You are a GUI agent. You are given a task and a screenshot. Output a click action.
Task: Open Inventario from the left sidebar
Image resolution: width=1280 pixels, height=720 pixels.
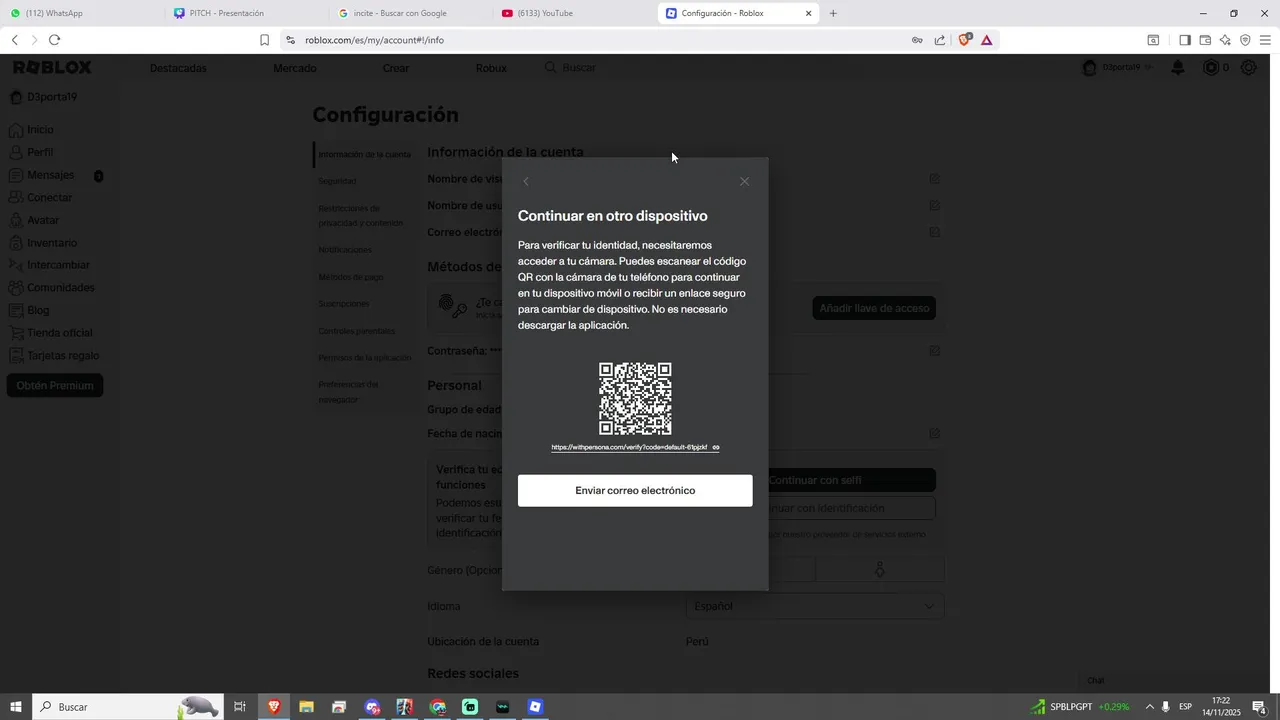[52, 243]
